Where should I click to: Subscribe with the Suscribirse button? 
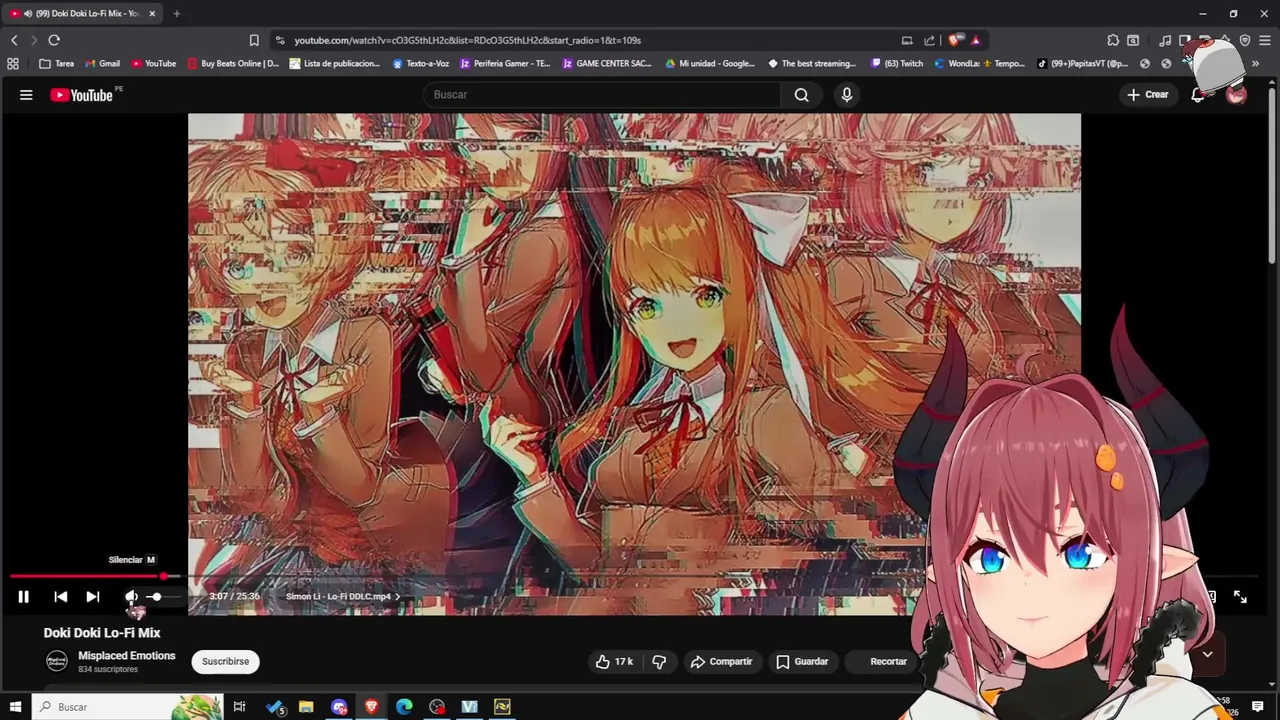pos(225,661)
